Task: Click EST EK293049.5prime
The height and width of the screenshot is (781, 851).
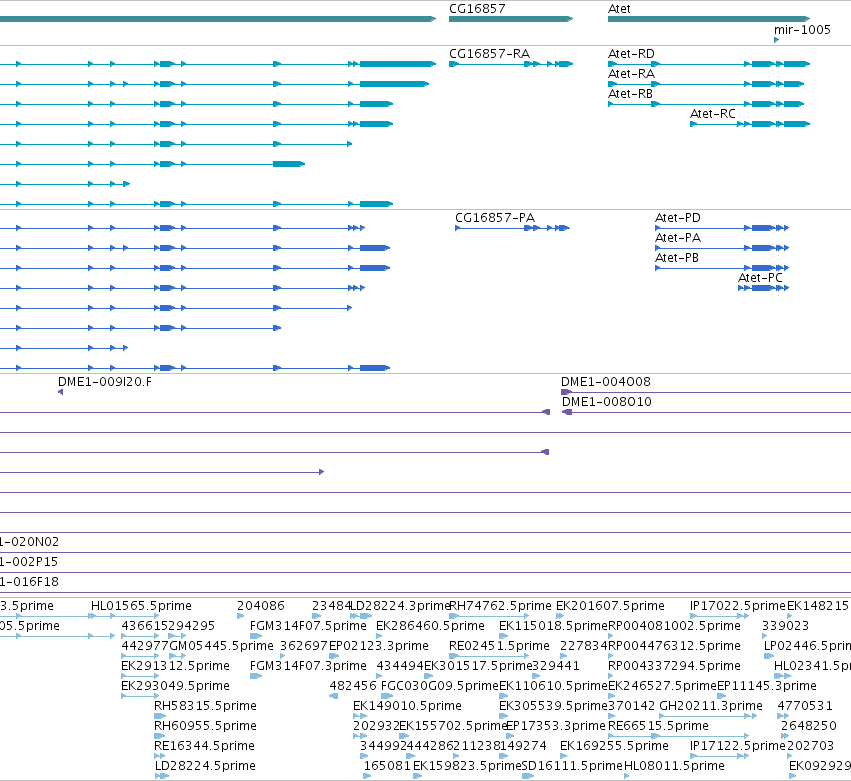Action: click(x=175, y=686)
